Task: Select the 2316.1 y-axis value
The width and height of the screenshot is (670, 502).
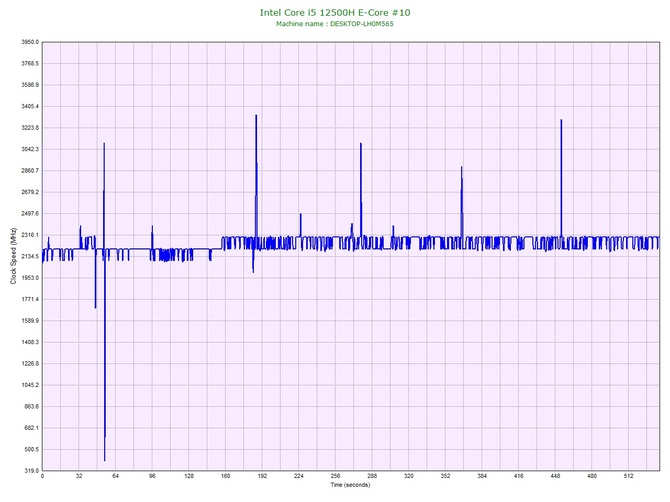Action: tap(30, 235)
